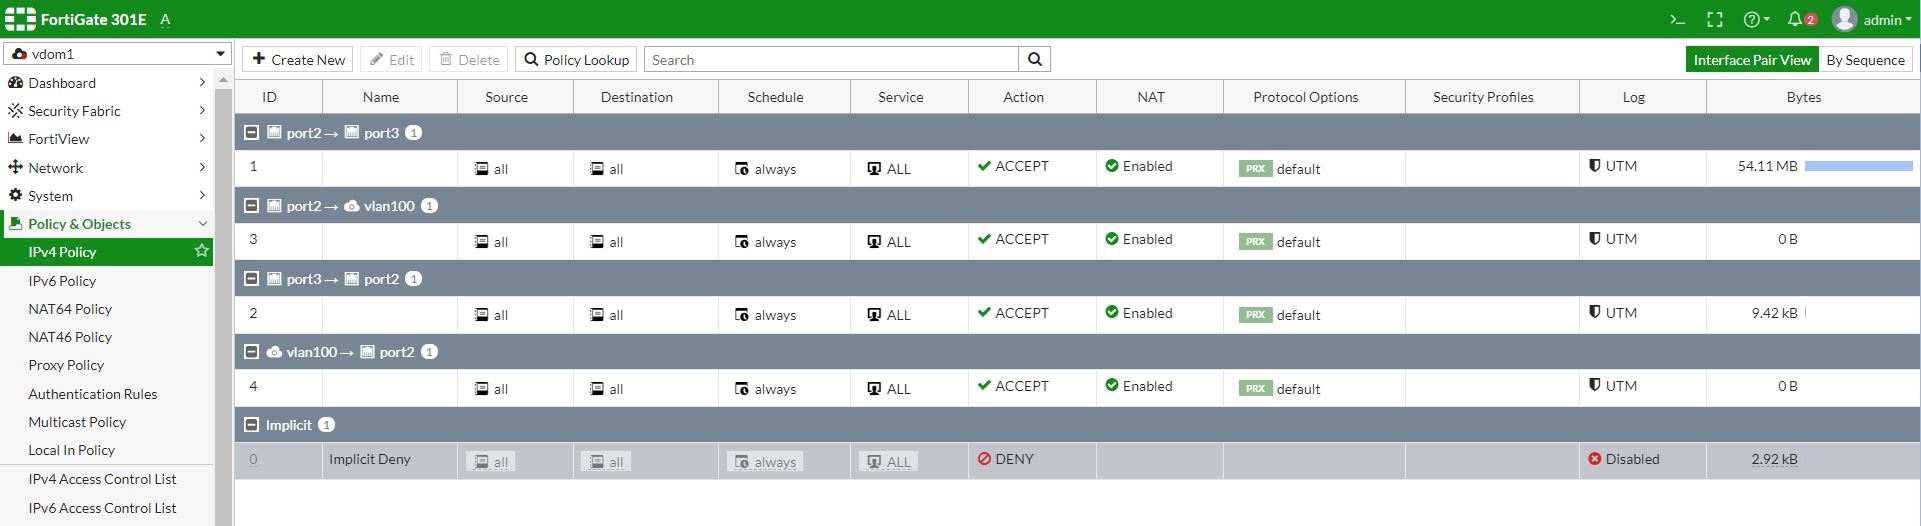Open the vdom1 selector dropdown
The width and height of the screenshot is (1921, 526).
coord(118,54)
